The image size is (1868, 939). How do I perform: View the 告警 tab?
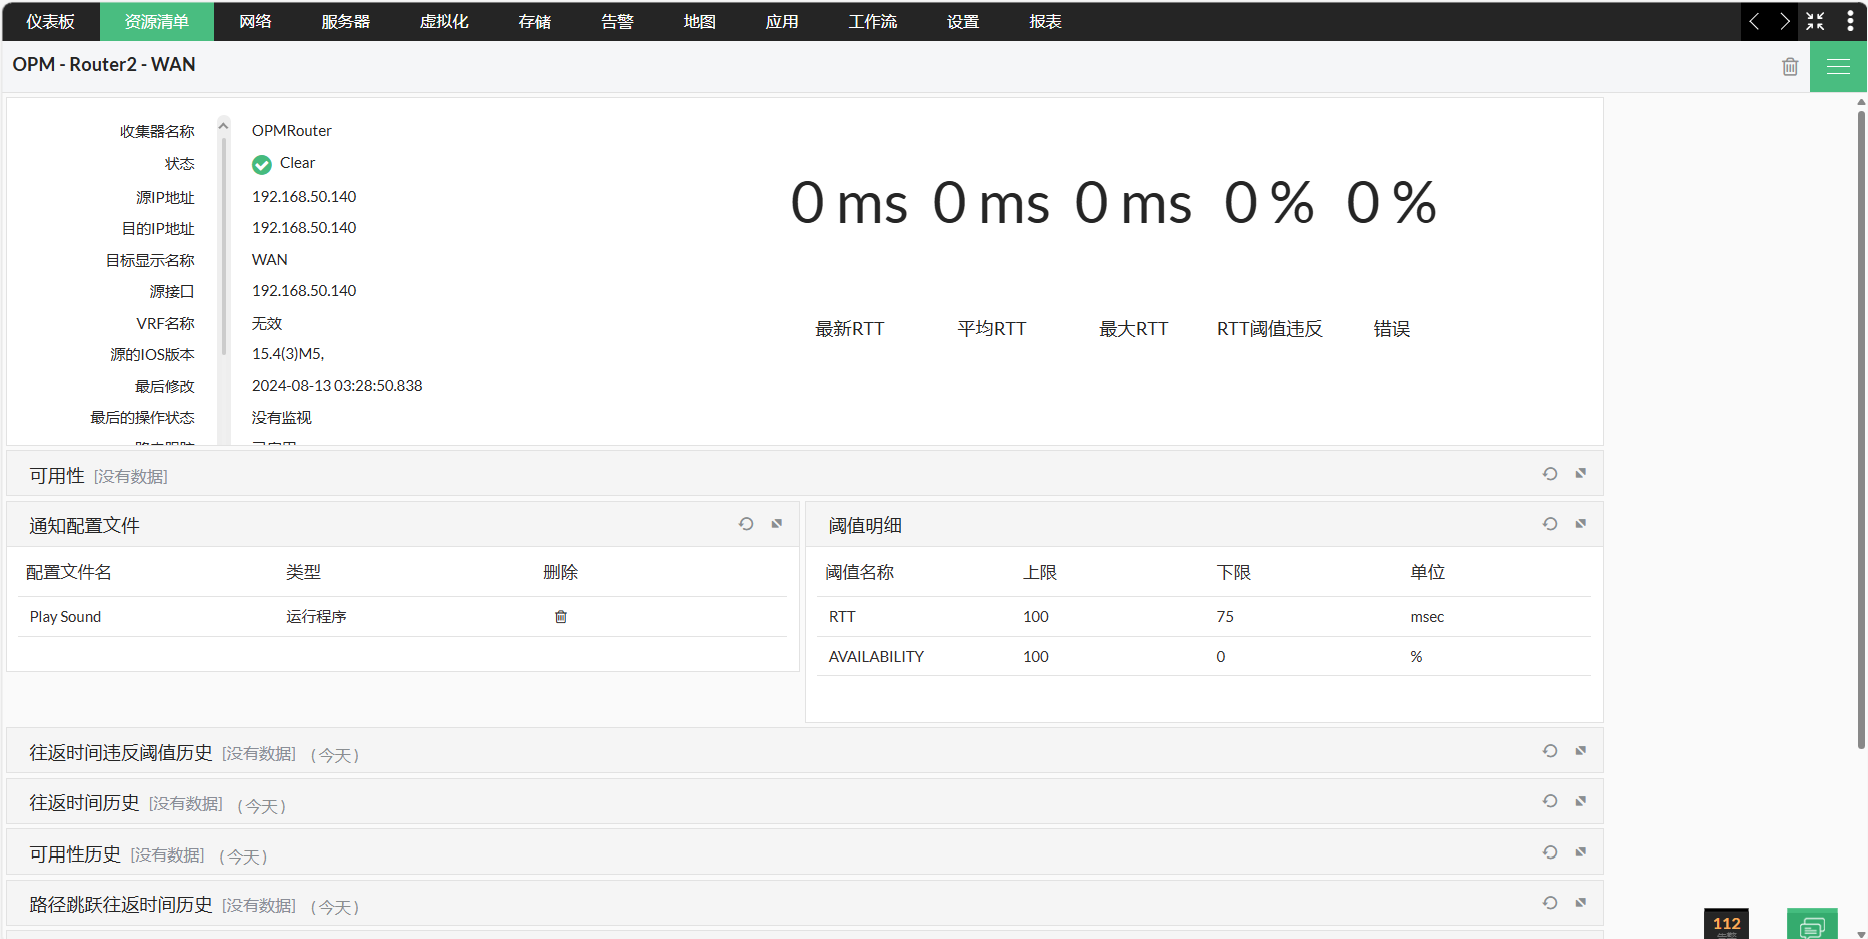pyautogui.click(x=618, y=21)
